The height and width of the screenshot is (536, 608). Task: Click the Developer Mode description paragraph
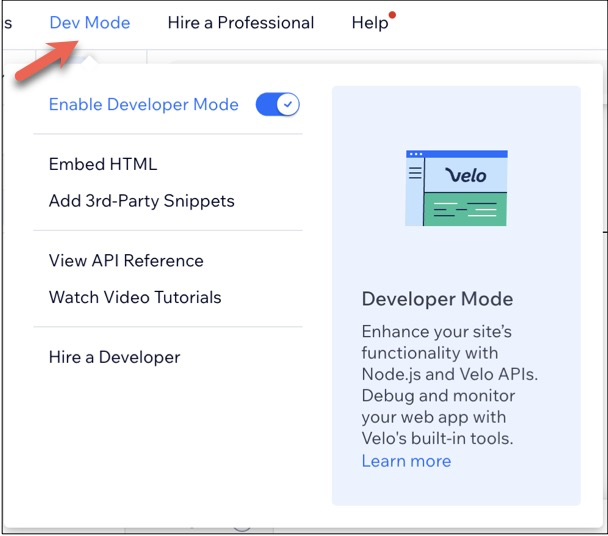click(450, 385)
